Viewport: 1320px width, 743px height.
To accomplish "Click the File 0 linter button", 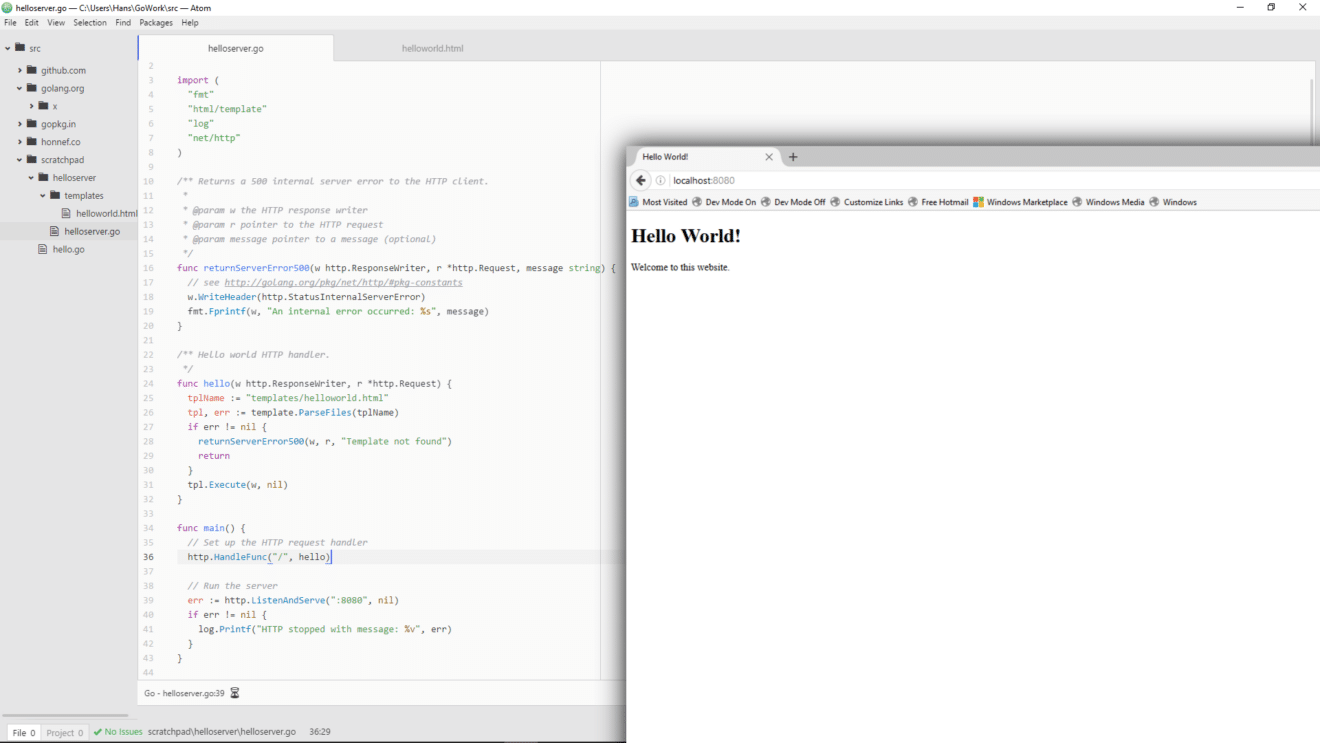I will [x=24, y=733].
